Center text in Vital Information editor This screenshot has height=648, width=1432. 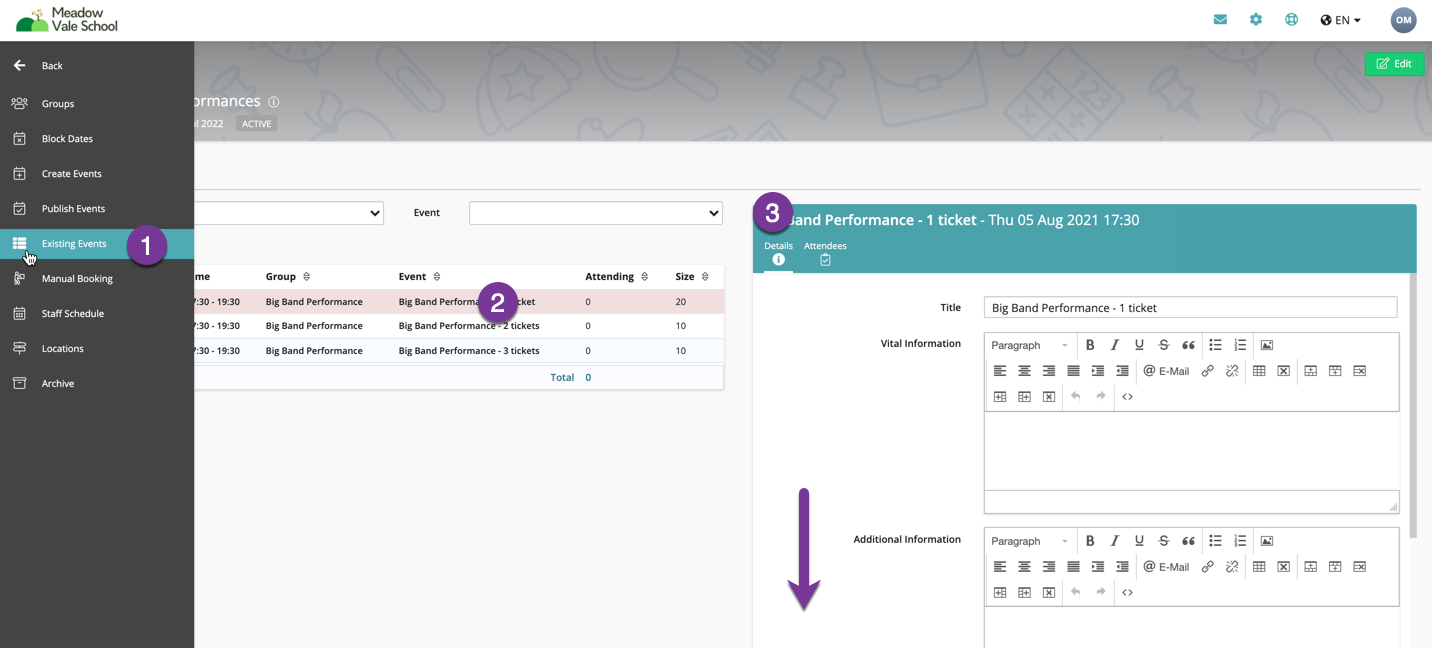(1024, 371)
